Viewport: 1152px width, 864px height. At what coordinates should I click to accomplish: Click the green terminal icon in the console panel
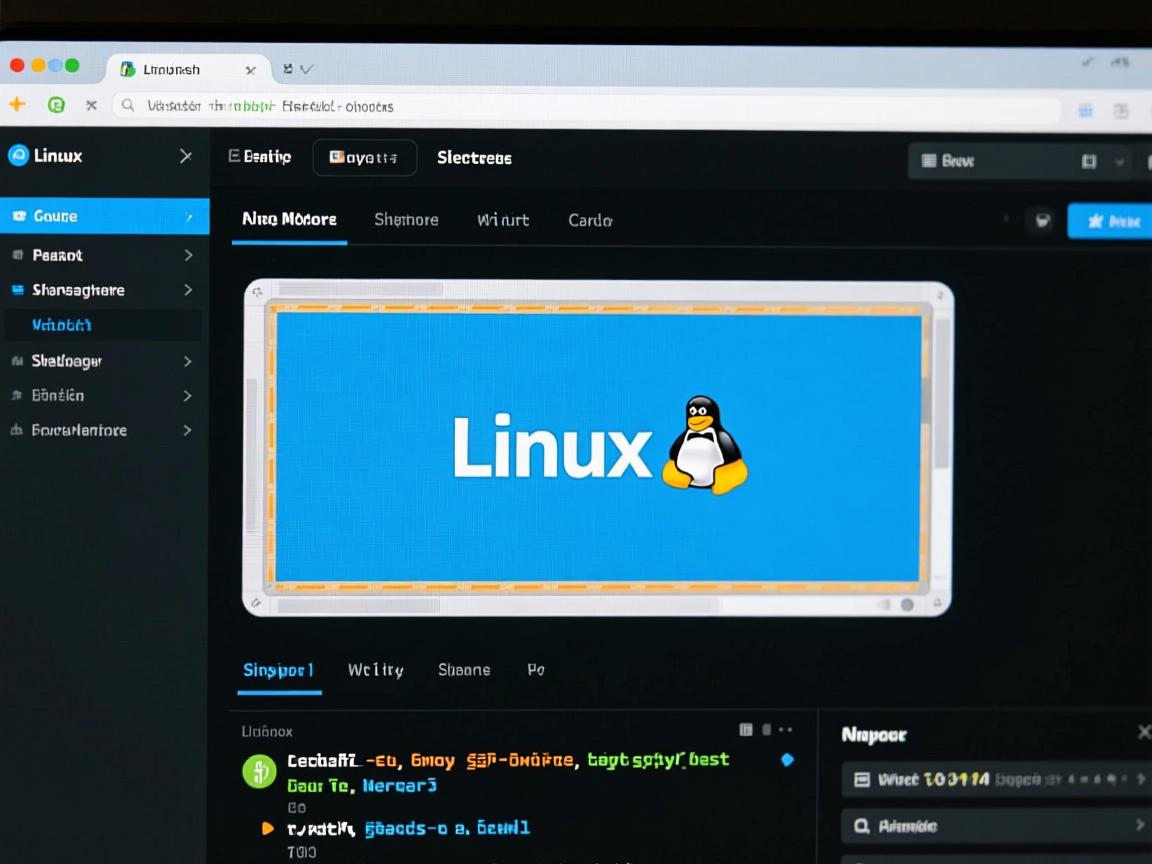coord(259,771)
